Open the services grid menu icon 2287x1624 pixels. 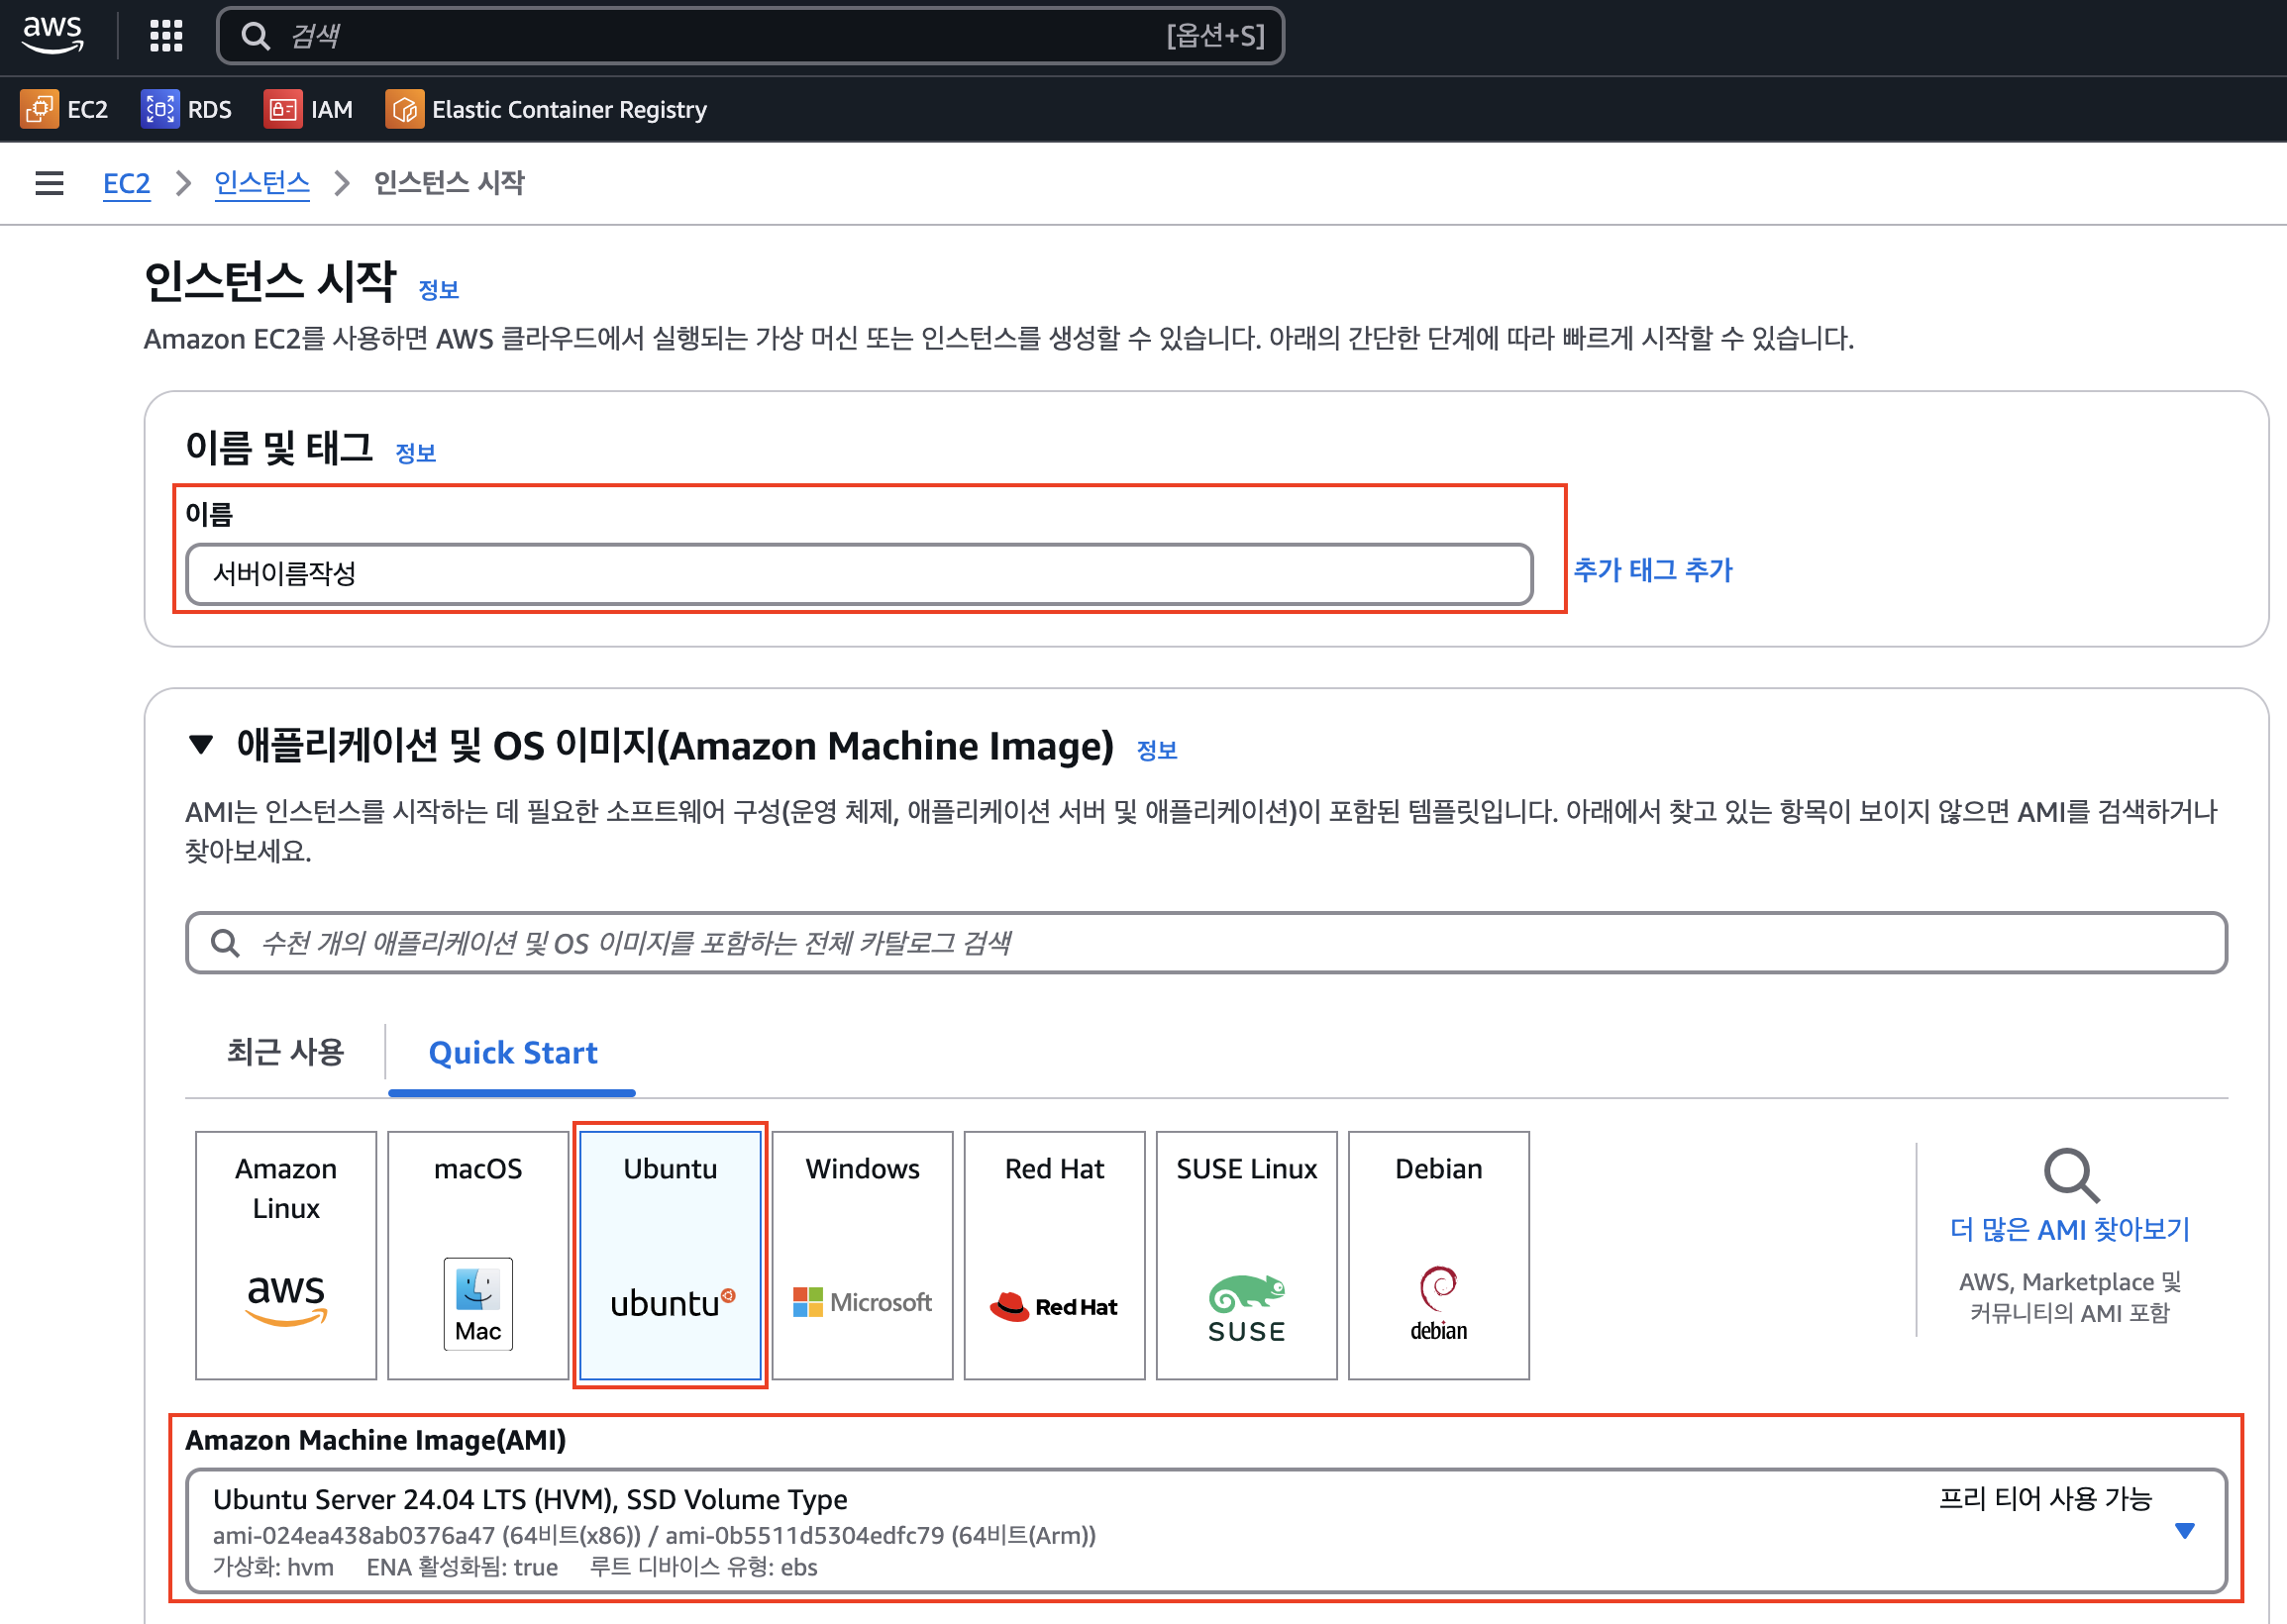(166, 36)
